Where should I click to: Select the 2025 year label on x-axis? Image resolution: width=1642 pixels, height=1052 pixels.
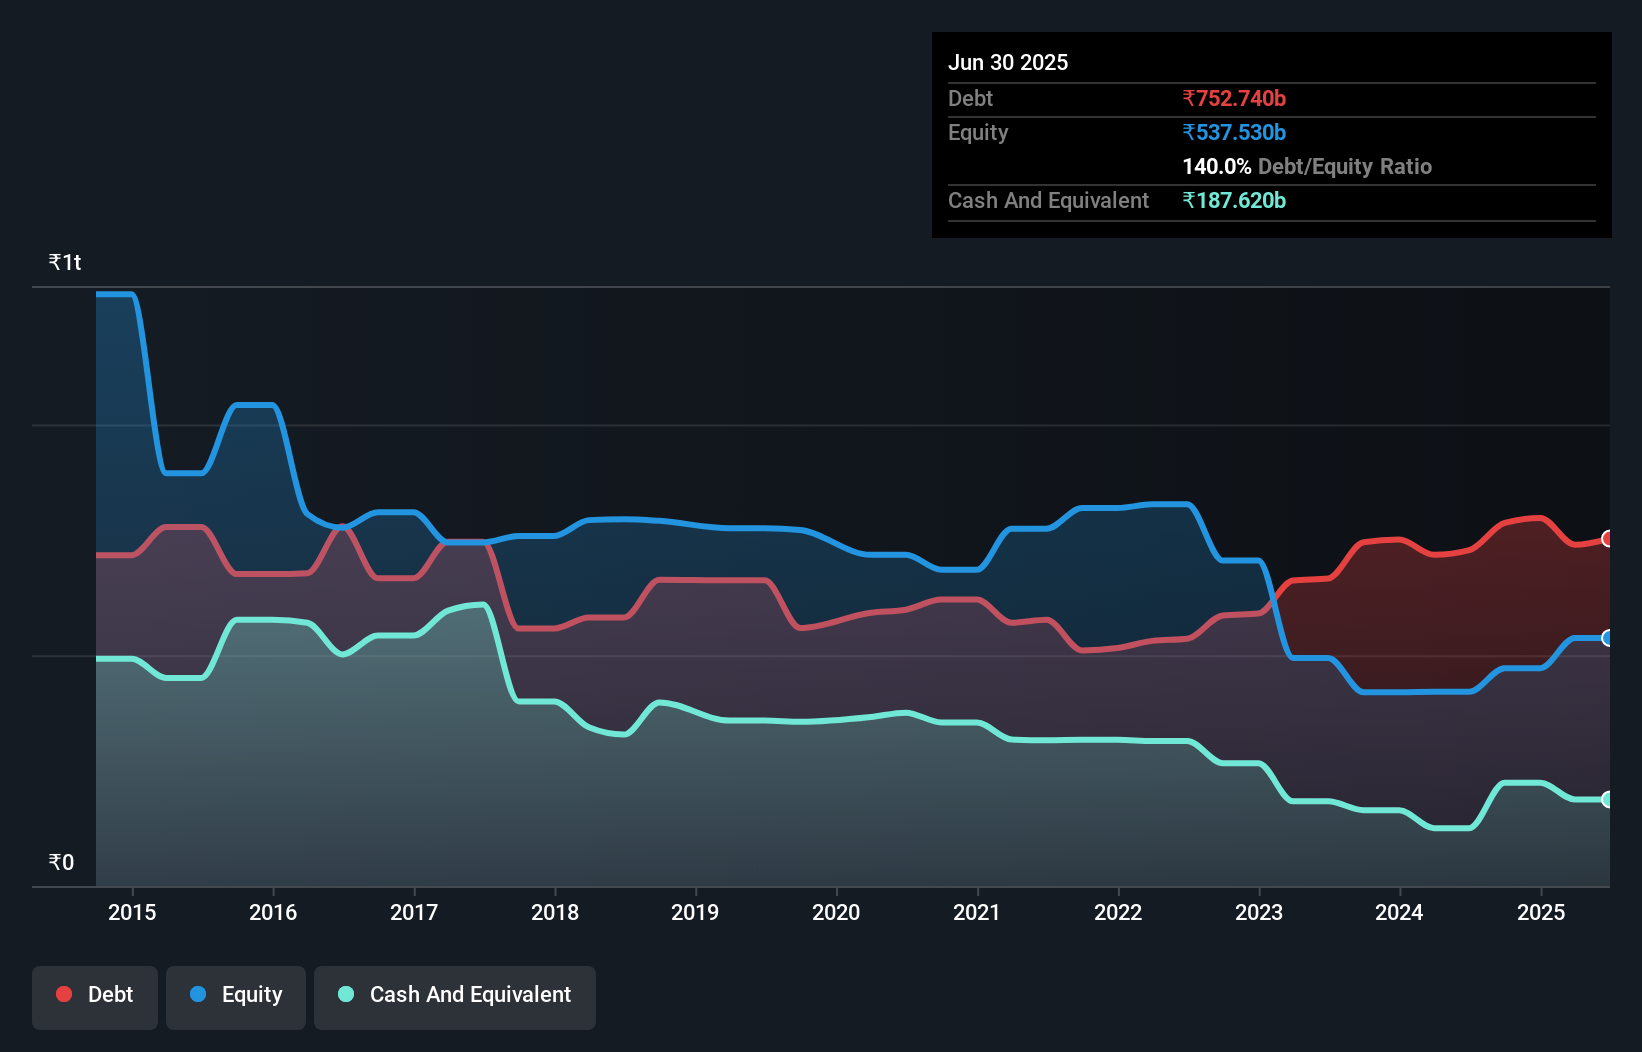pos(1541,912)
